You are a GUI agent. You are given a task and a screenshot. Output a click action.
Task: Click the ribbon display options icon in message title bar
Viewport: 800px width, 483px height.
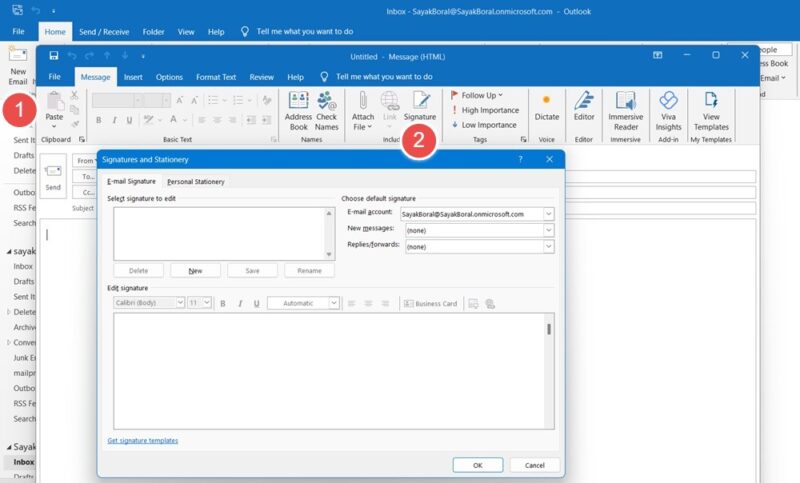(658, 55)
